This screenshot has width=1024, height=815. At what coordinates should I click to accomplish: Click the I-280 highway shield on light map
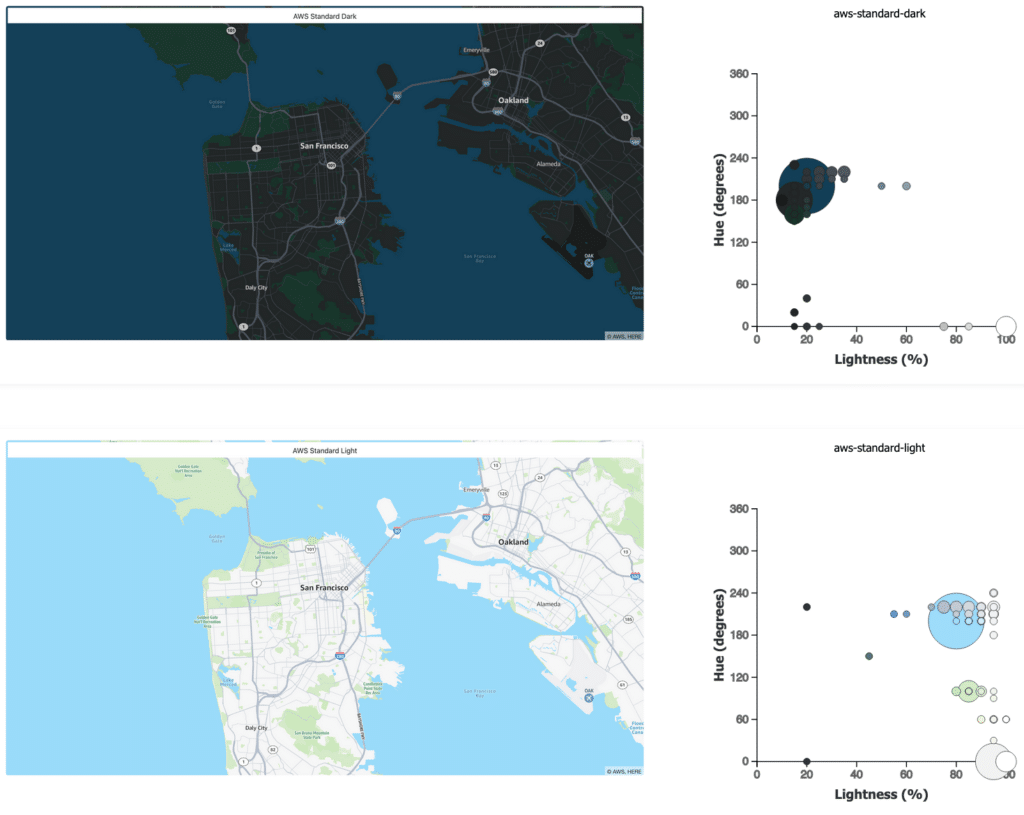point(340,656)
